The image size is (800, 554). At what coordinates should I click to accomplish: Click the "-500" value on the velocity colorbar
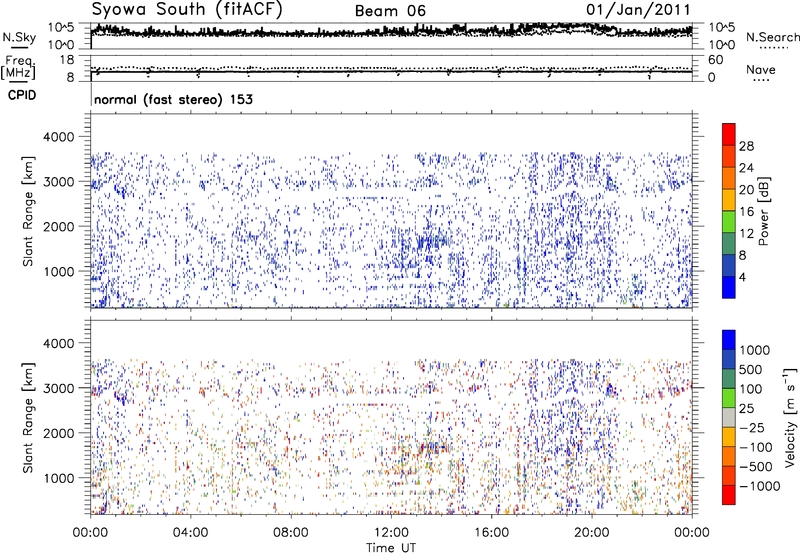pyautogui.click(x=756, y=467)
